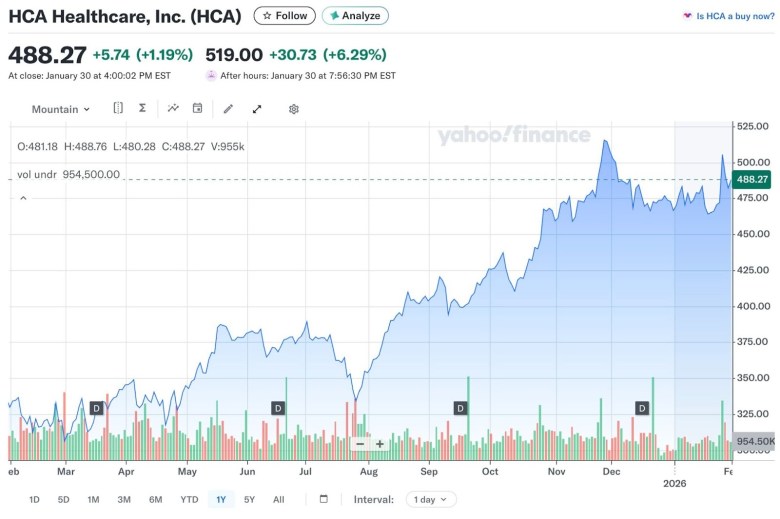780x519 pixels.
Task: Select the YTD range tab
Action: 189,499
